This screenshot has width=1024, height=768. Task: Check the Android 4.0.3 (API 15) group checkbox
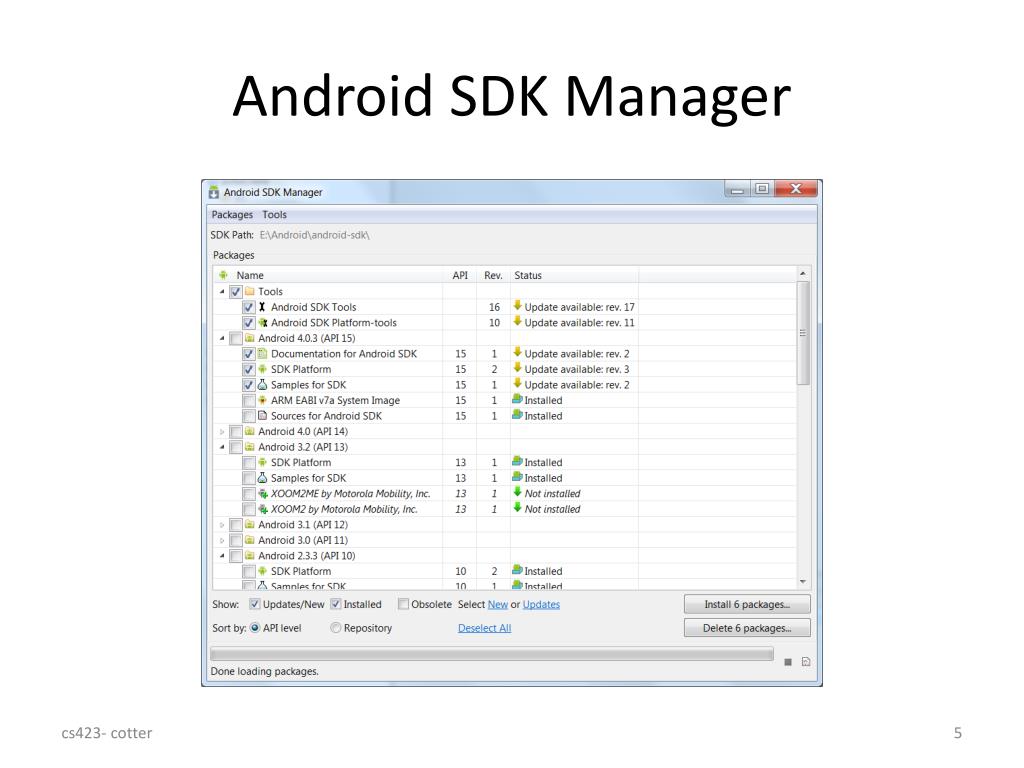236,338
